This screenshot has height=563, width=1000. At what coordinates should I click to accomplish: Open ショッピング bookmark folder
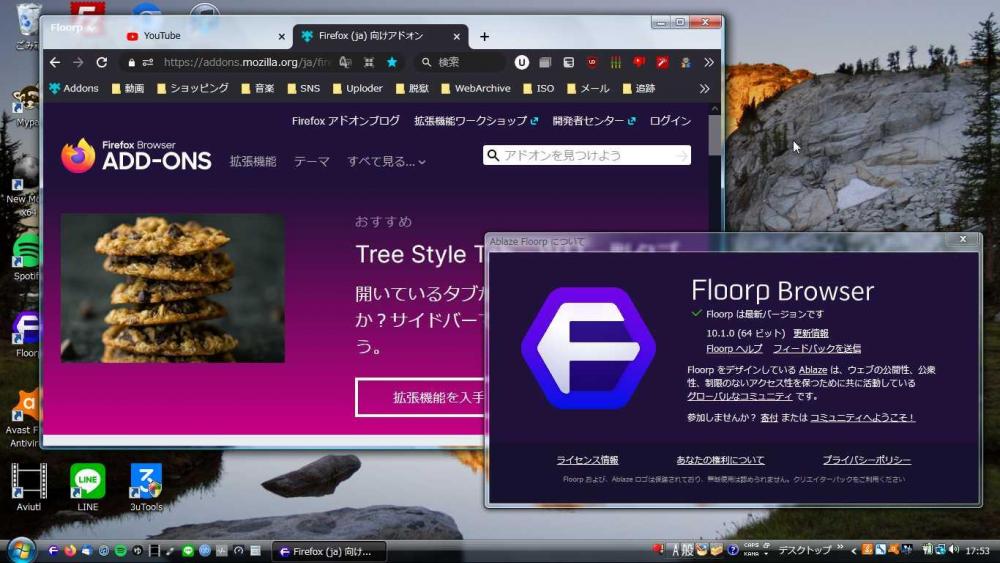[x=192, y=89]
